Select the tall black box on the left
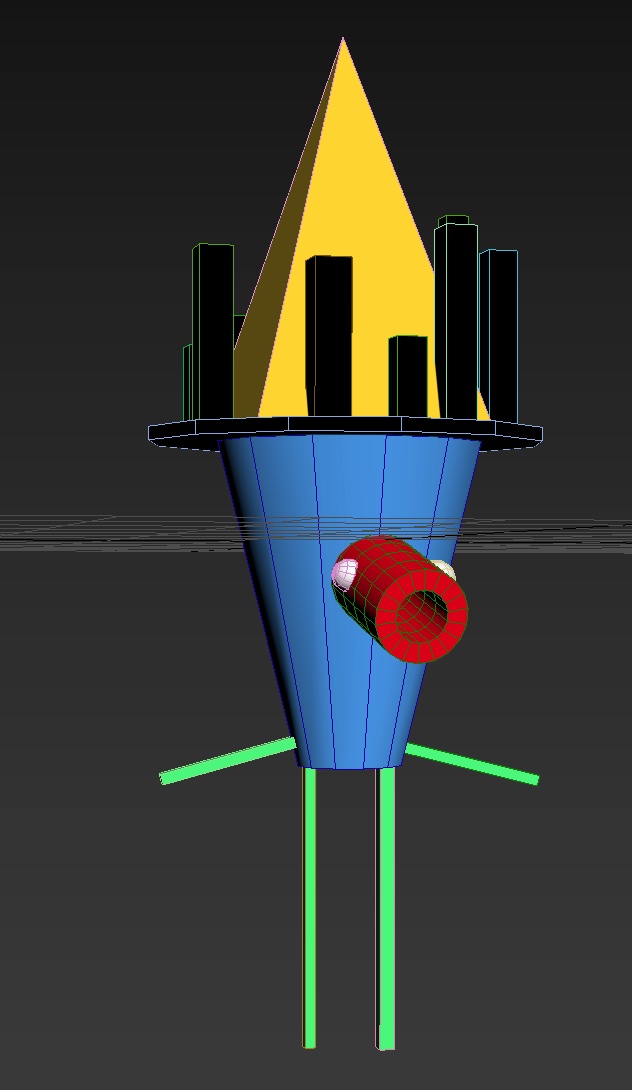 213,332
